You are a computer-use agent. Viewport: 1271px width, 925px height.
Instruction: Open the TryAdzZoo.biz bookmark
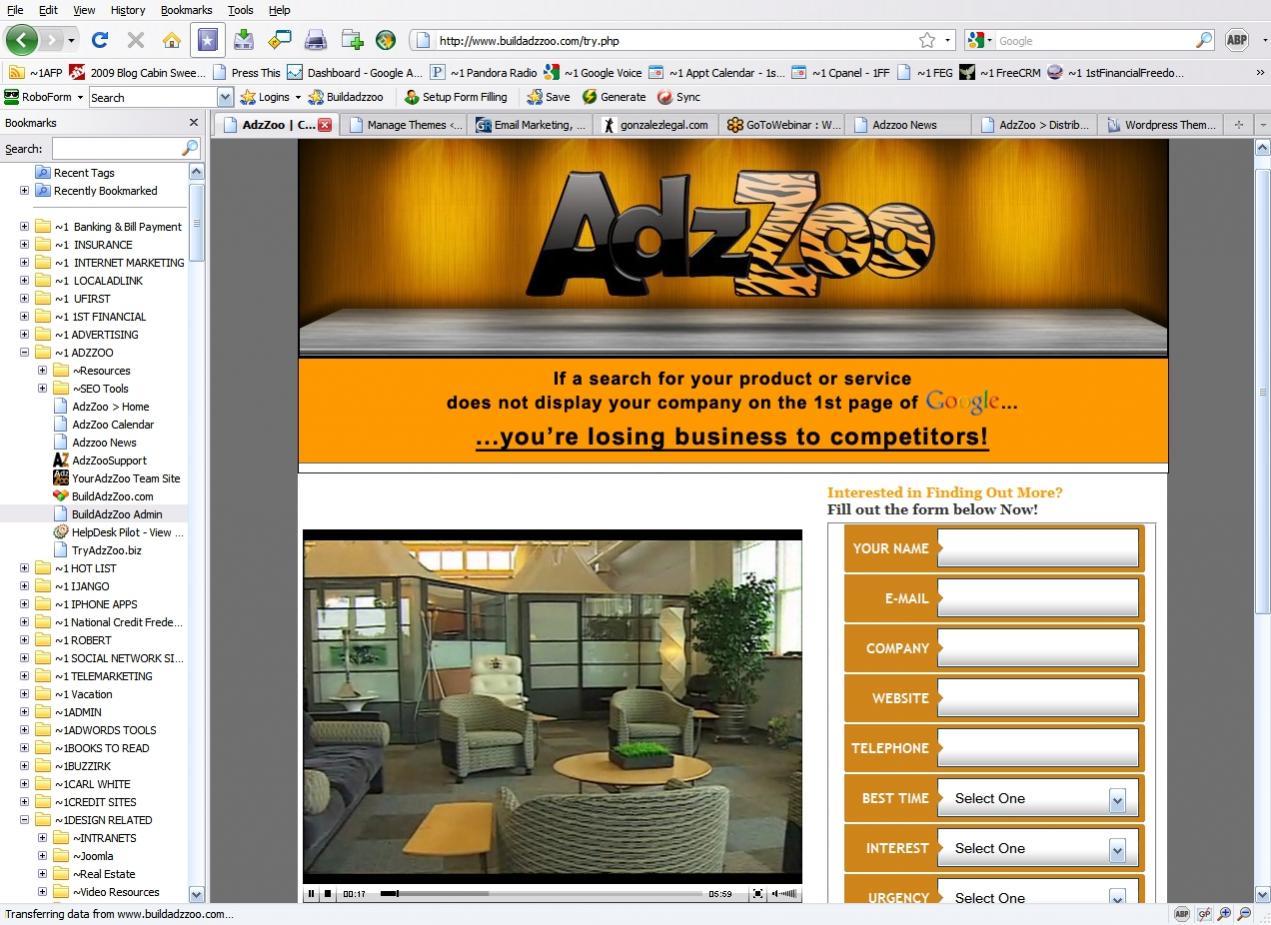[97, 550]
